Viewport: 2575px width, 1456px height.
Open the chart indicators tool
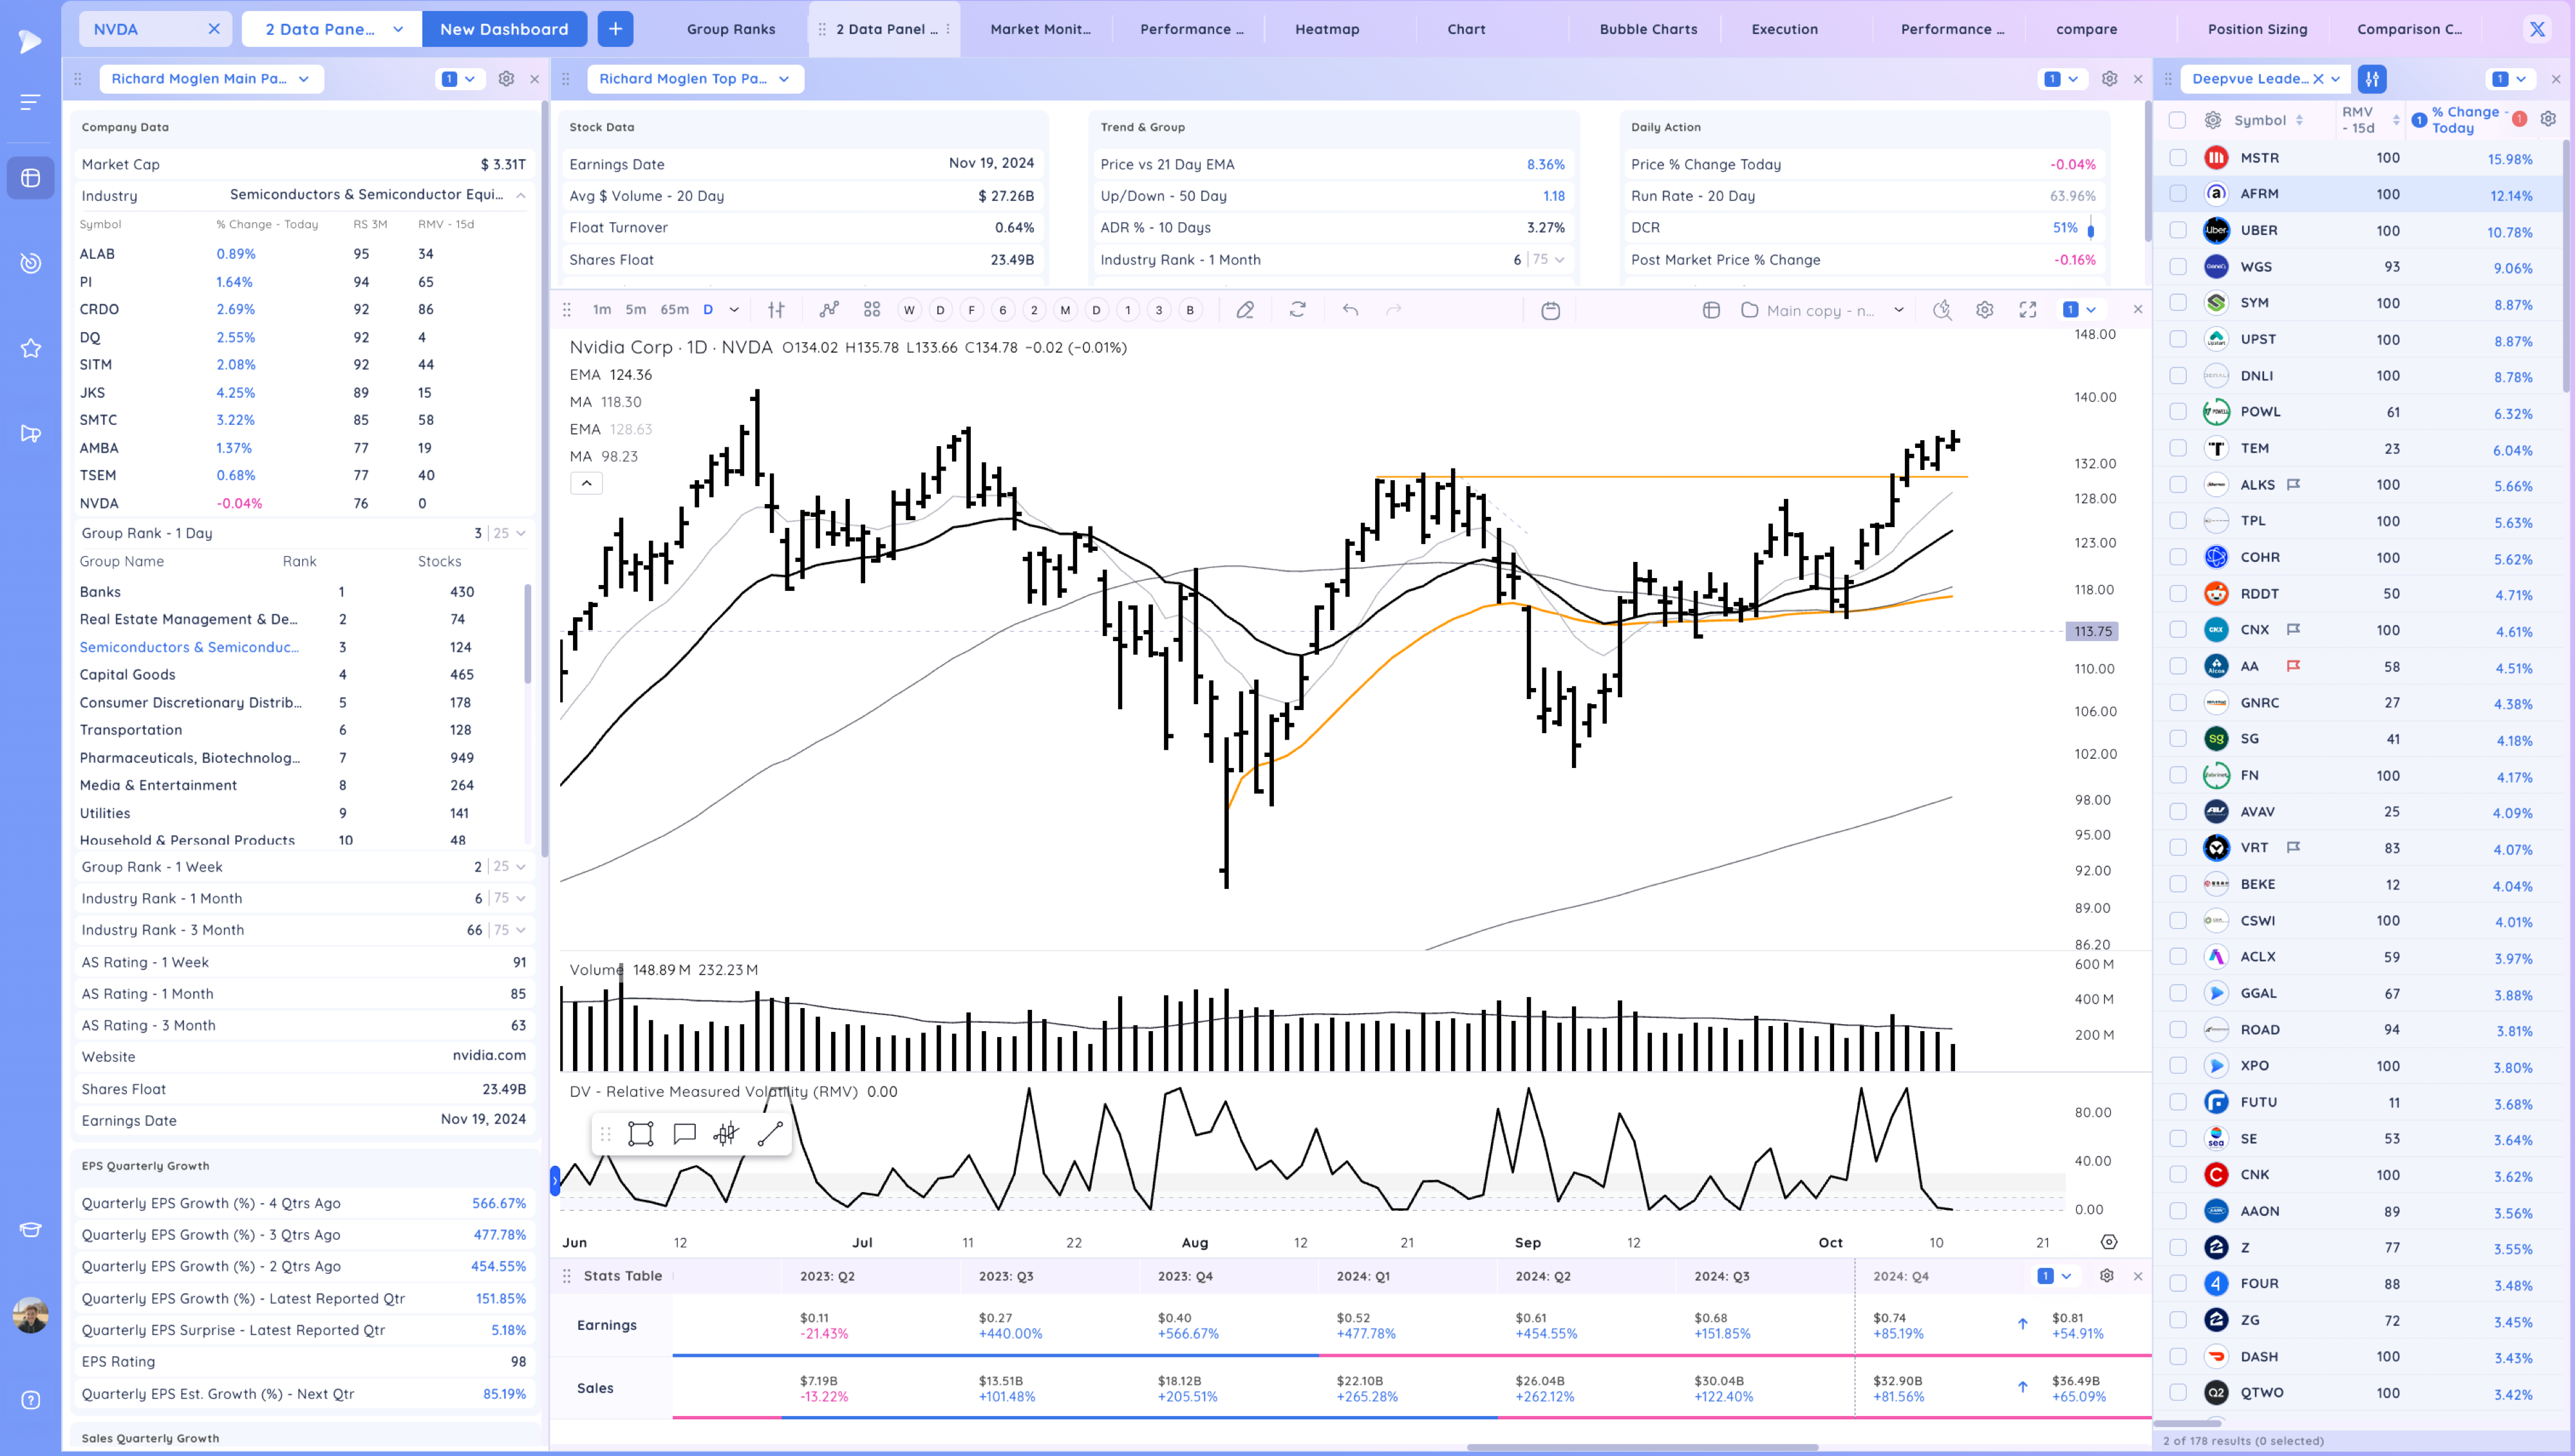tap(829, 310)
